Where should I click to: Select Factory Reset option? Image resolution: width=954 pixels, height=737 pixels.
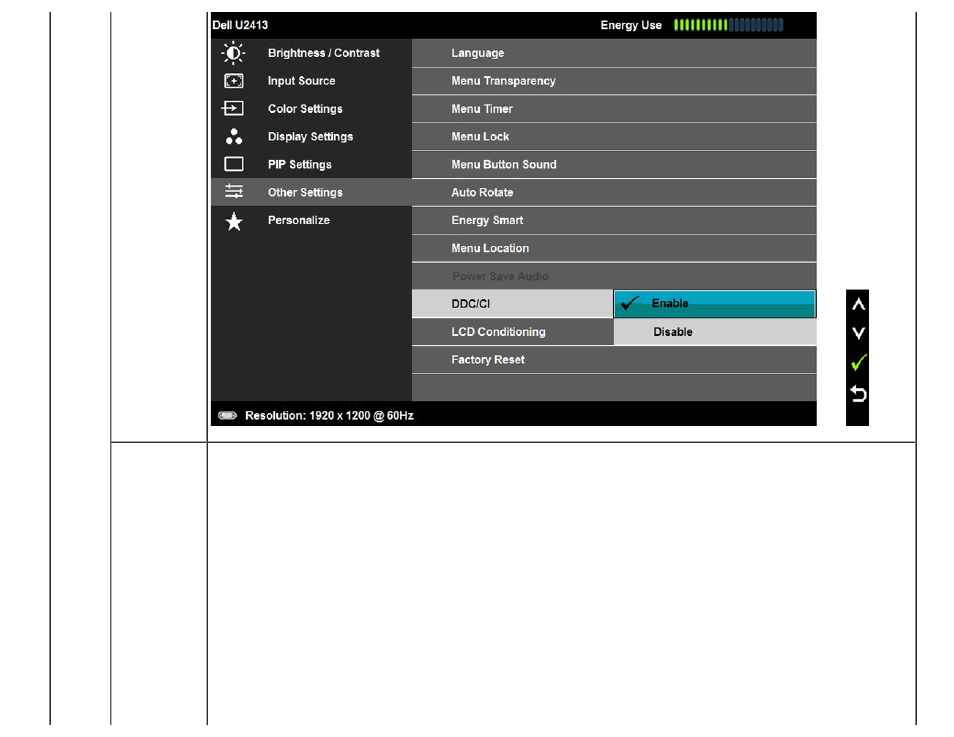(x=614, y=360)
